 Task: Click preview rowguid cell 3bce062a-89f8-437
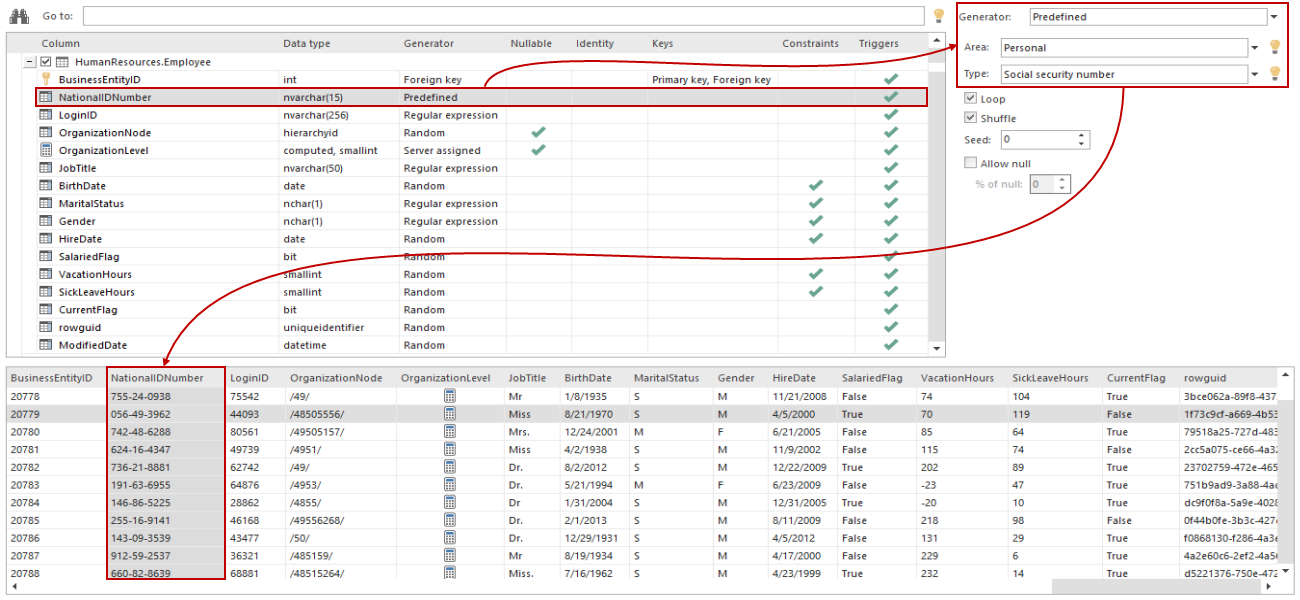(x=1230, y=396)
